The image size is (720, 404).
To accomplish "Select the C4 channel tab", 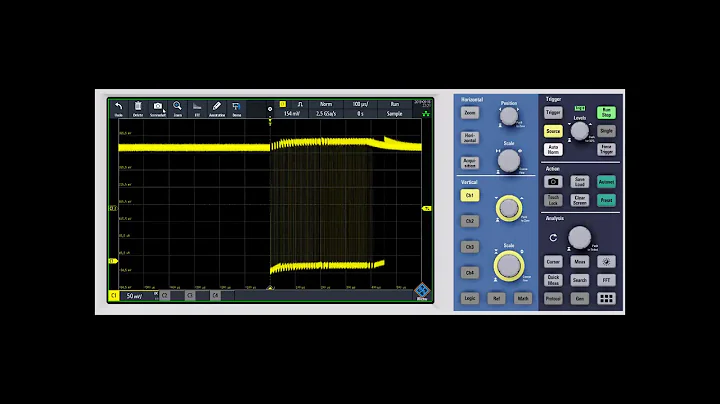I will tap(215, 296).
